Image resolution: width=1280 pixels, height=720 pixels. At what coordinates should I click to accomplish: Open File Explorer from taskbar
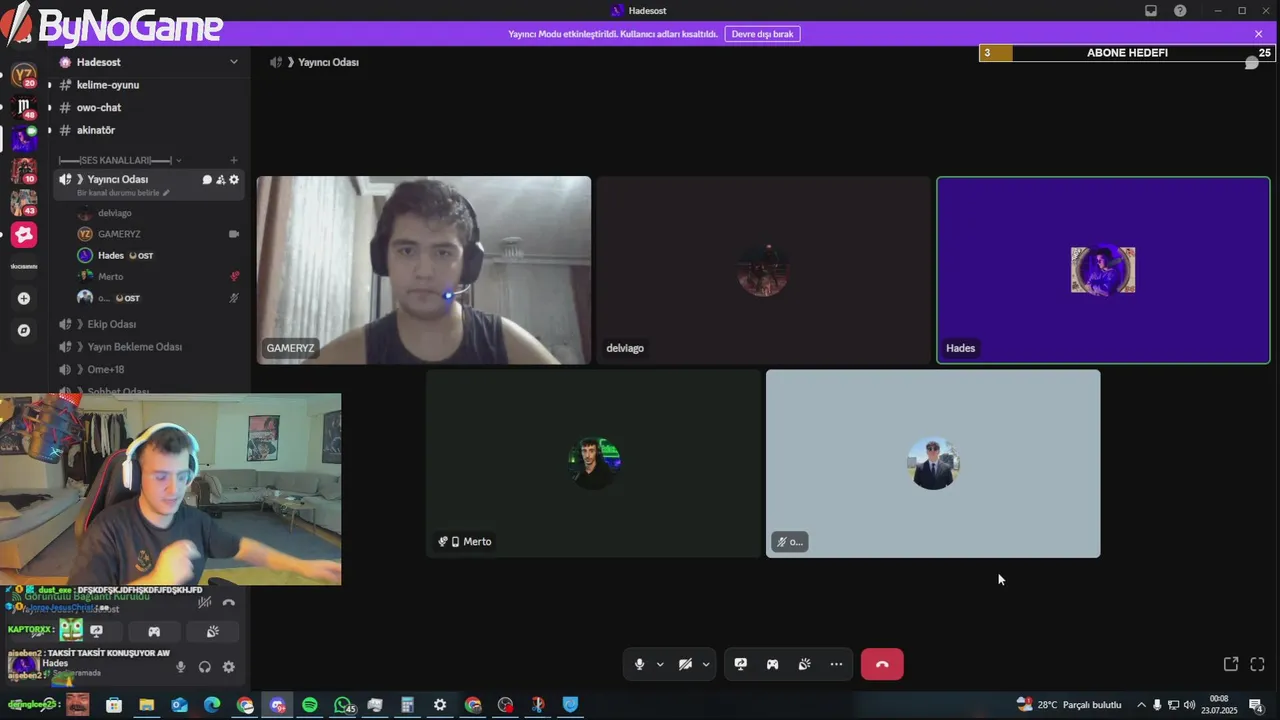[147, 705]
